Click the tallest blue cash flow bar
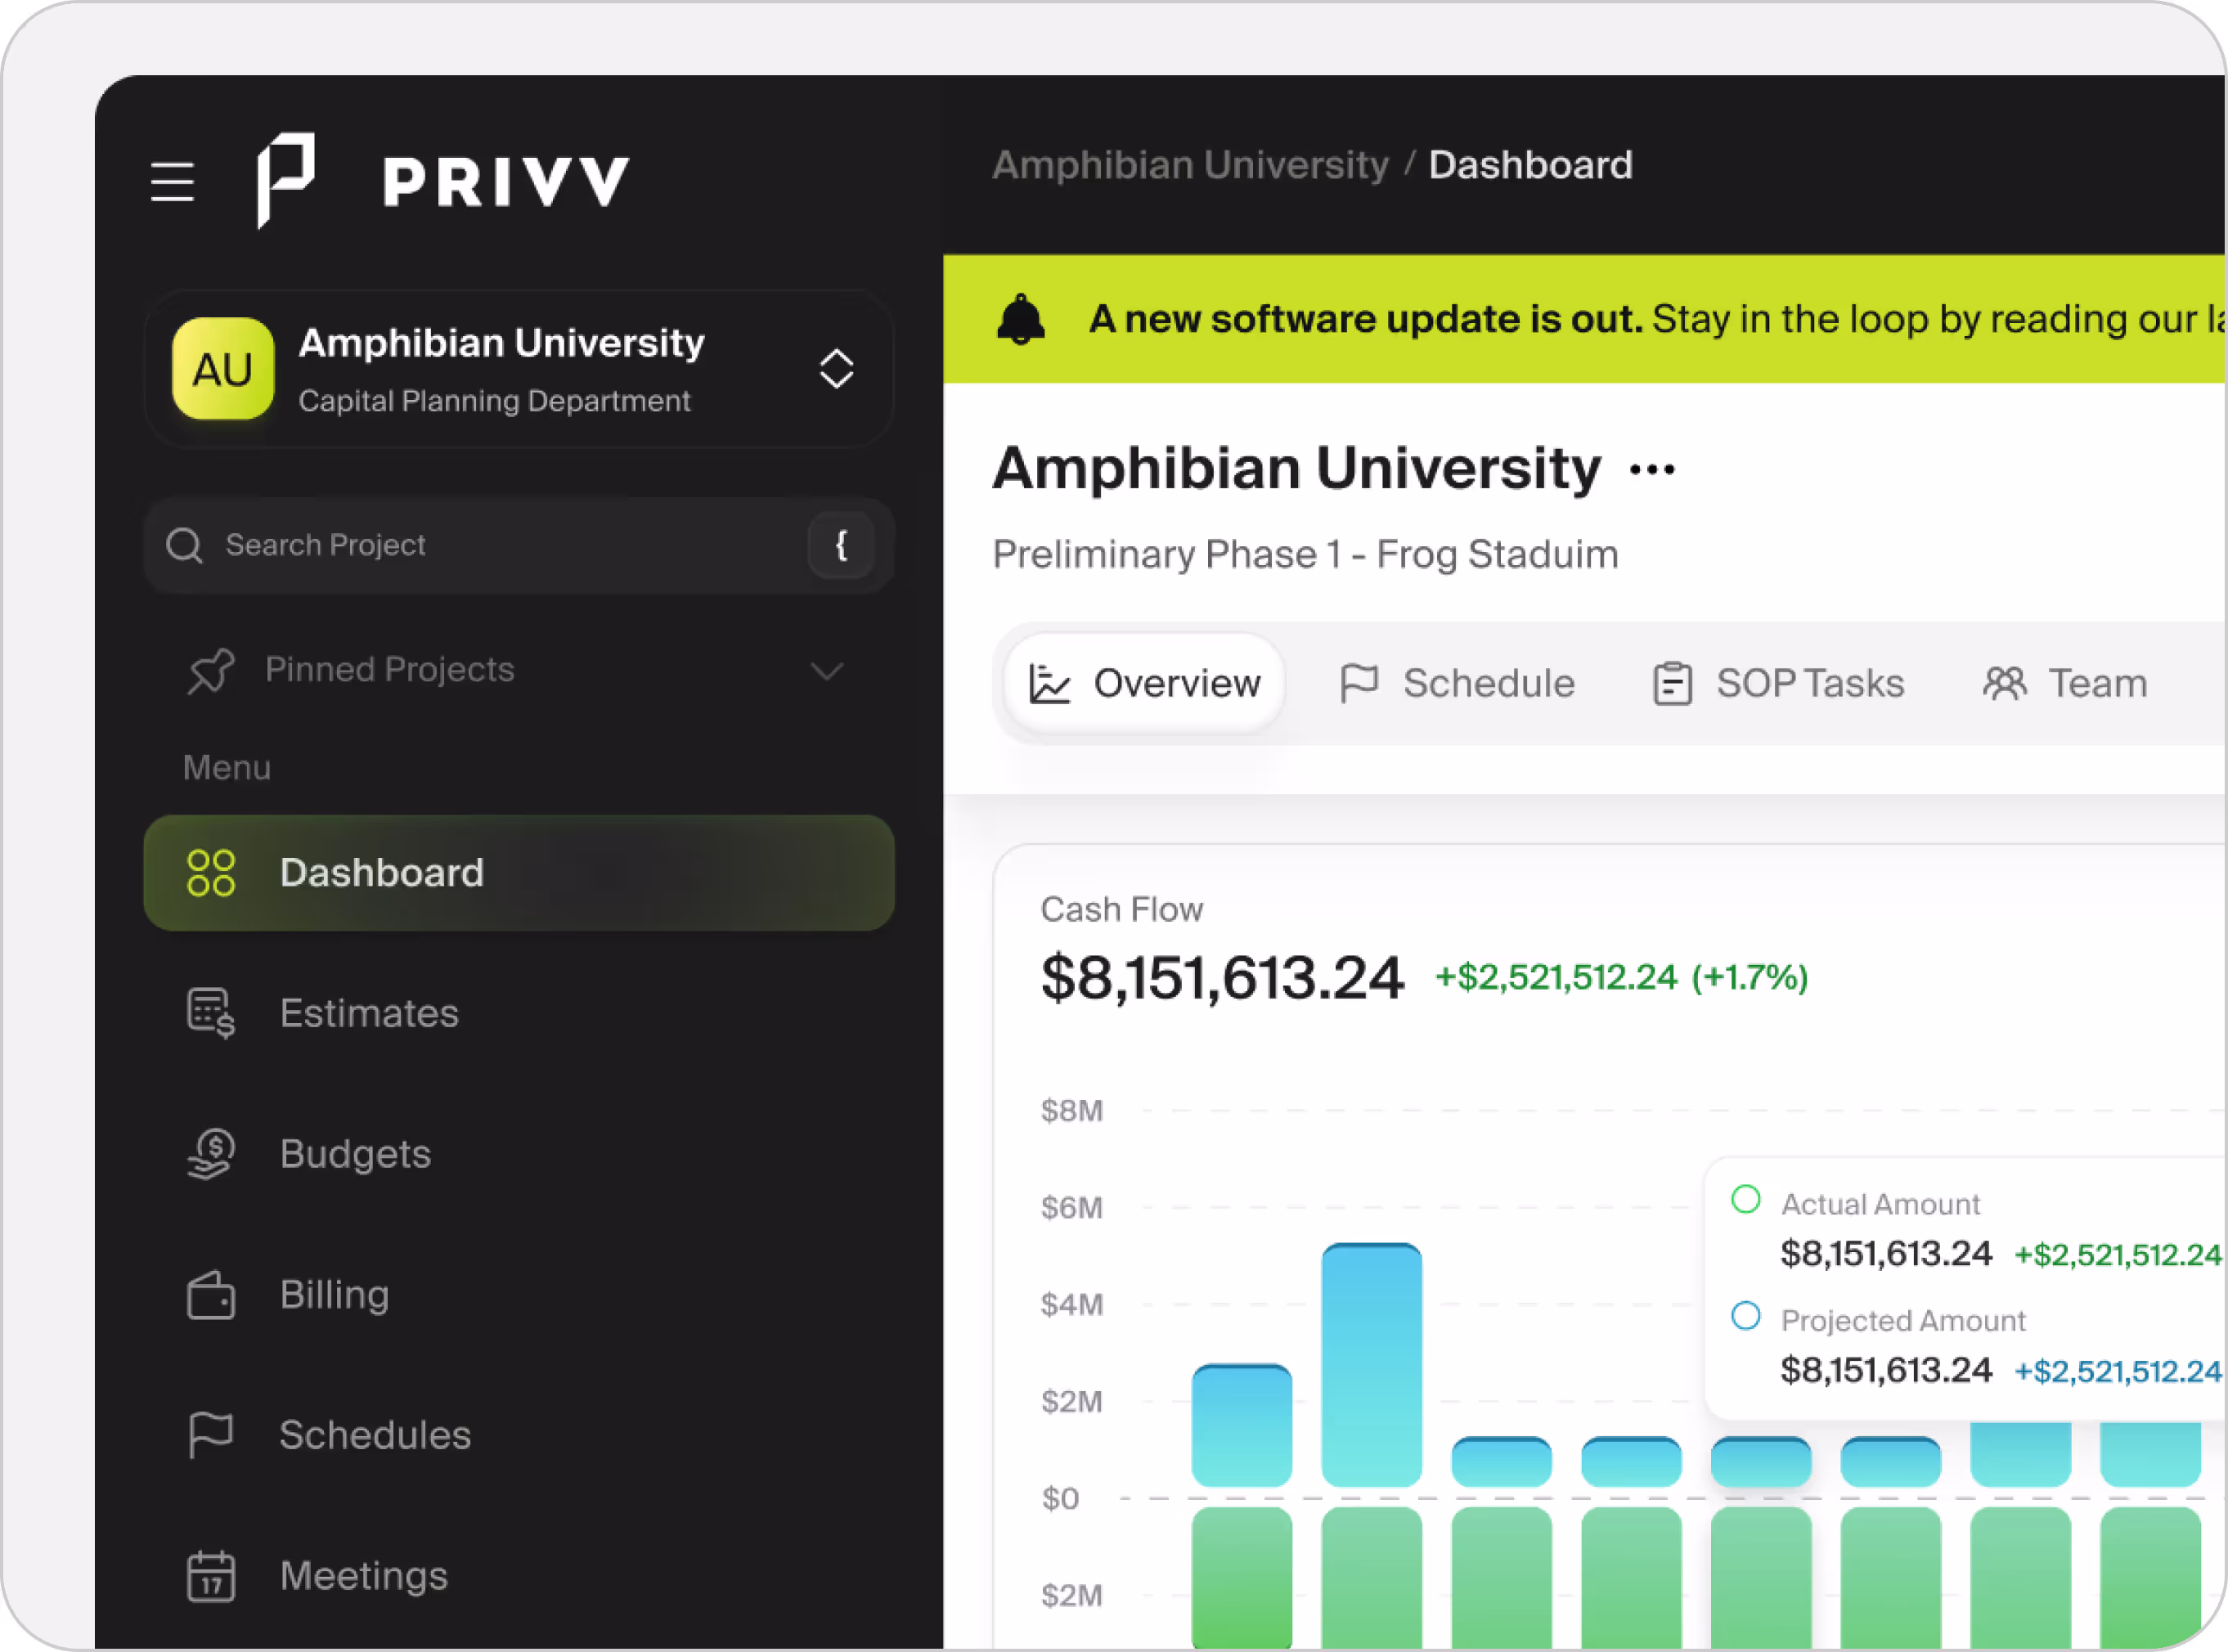Image resolution: width=2228 pixels, height=1652 pixels. [x=1371, y=1365]
